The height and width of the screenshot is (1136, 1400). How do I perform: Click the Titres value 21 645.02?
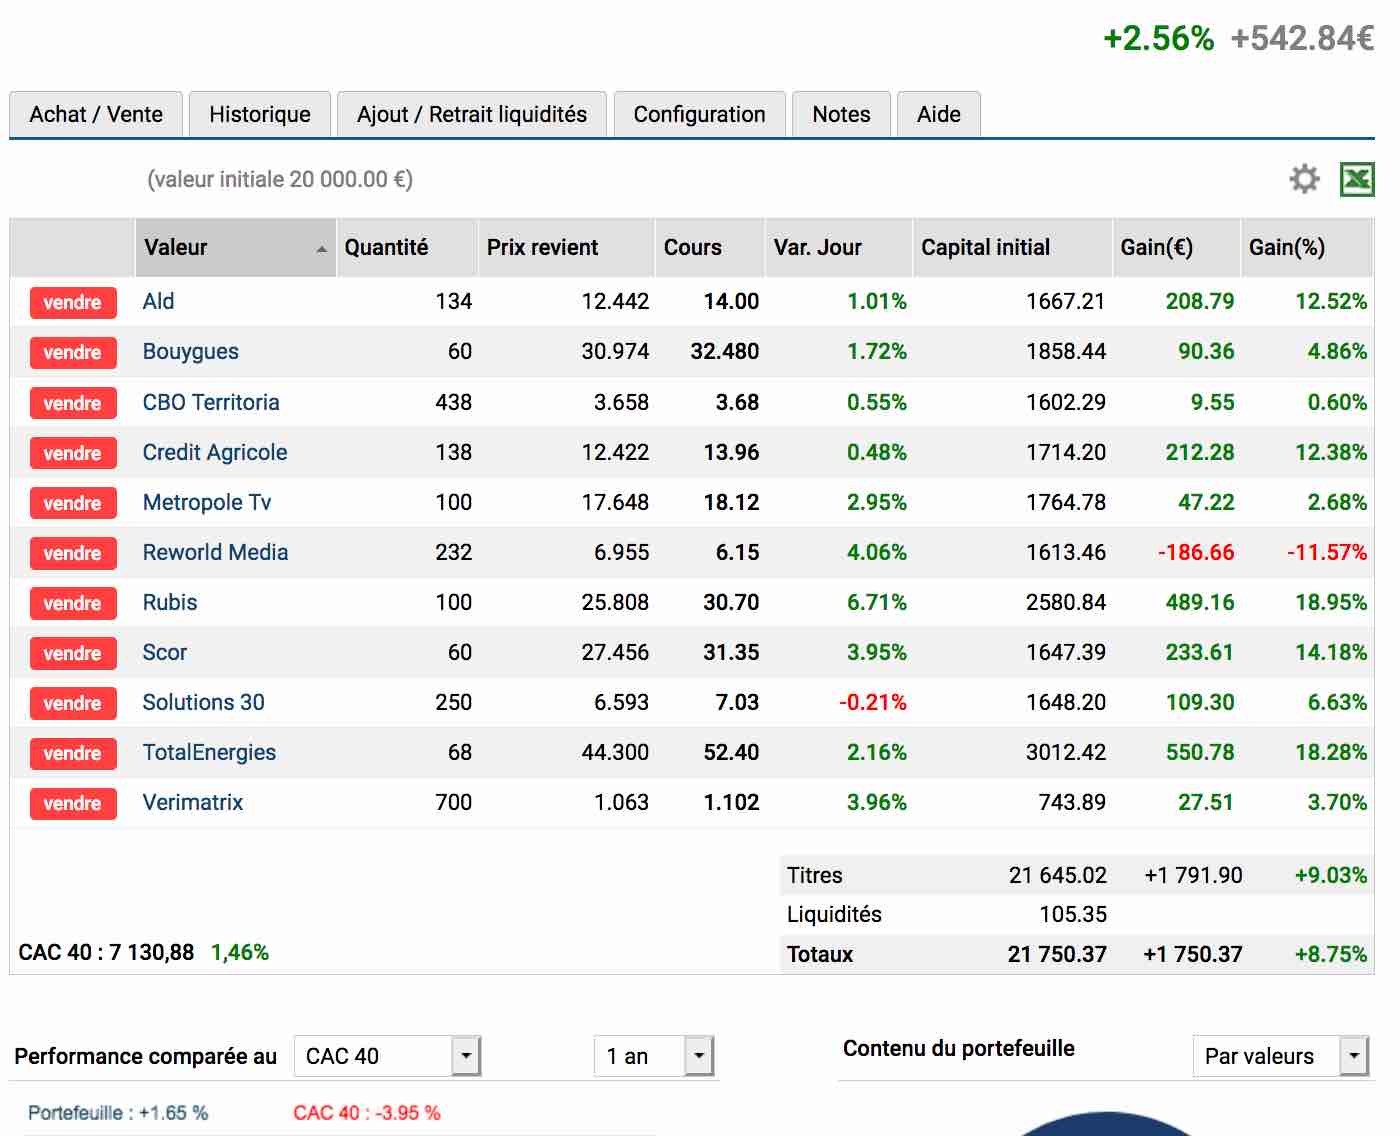point(1058,875)
